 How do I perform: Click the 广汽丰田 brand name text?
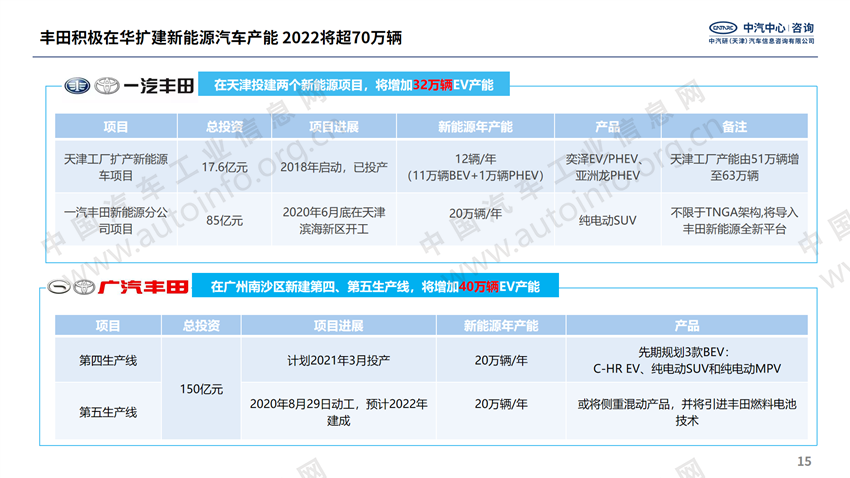pyautogui.click(x=144, y=287)
